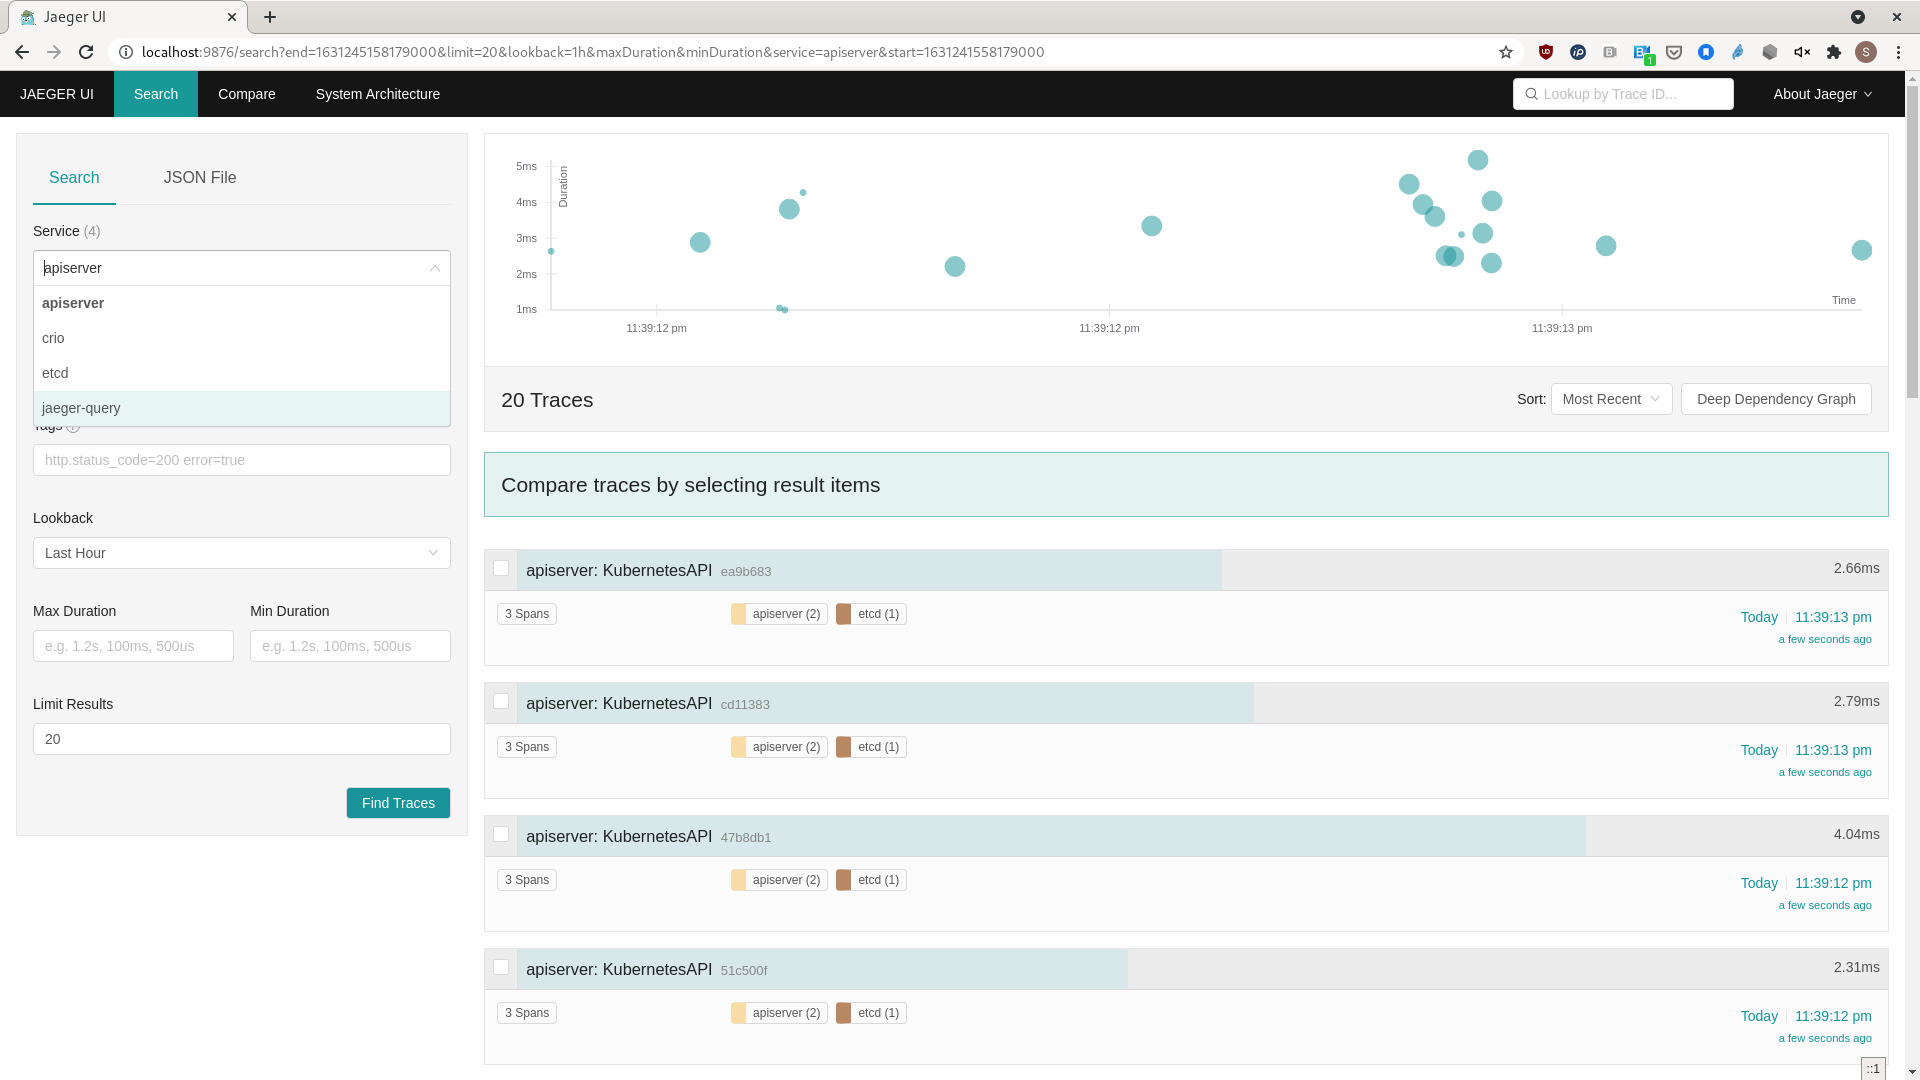Click the Pocket extension icon
The width and height of the screenshot is (1920, 1080).
click(1674, 52)
